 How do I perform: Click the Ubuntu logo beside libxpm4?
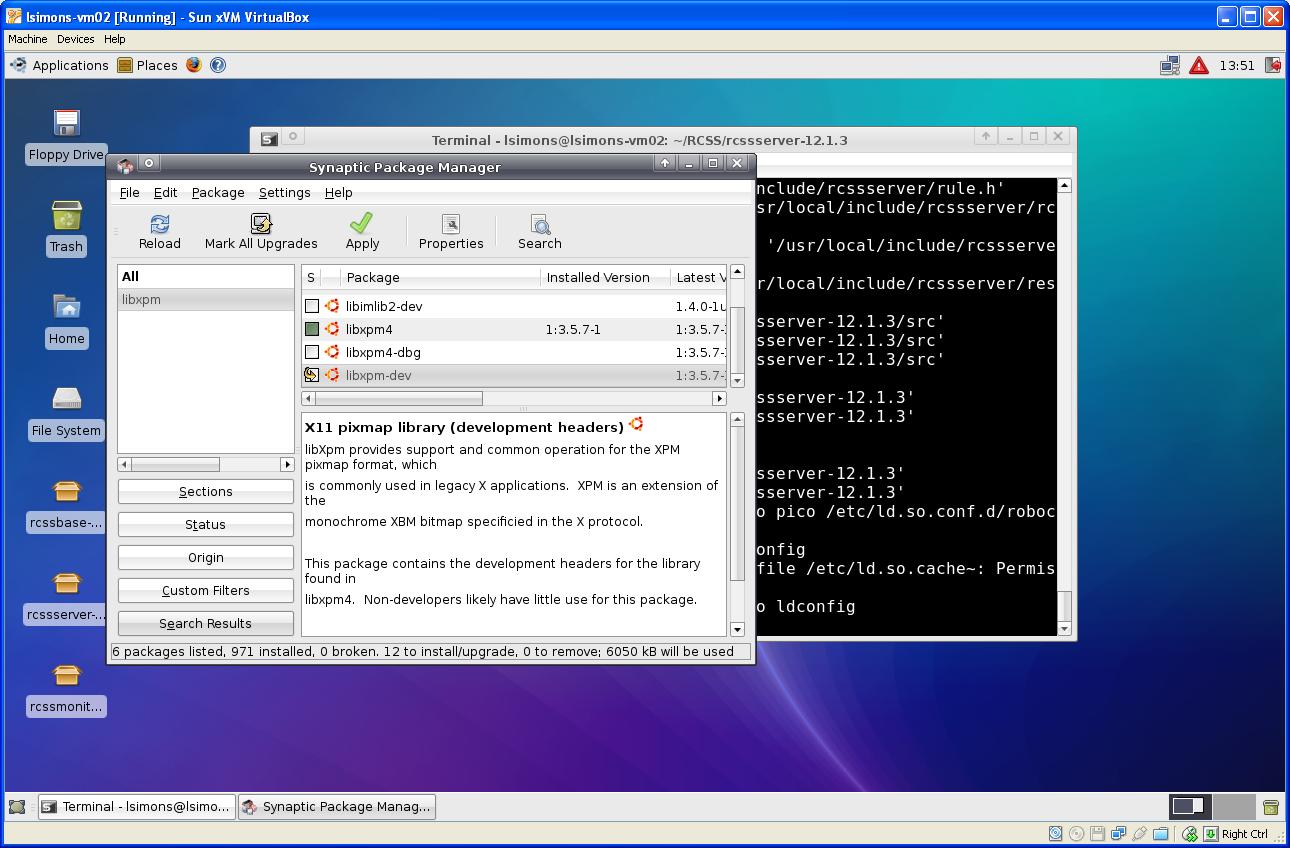pos(332,329)
